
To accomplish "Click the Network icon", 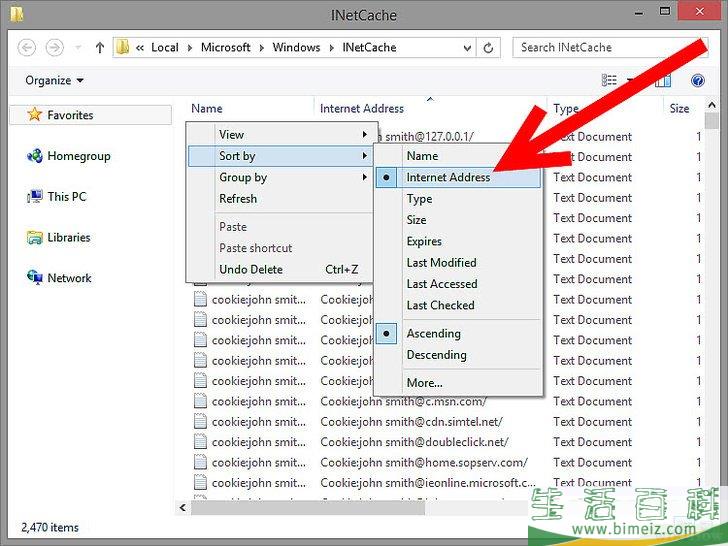I will click(34, 278).
